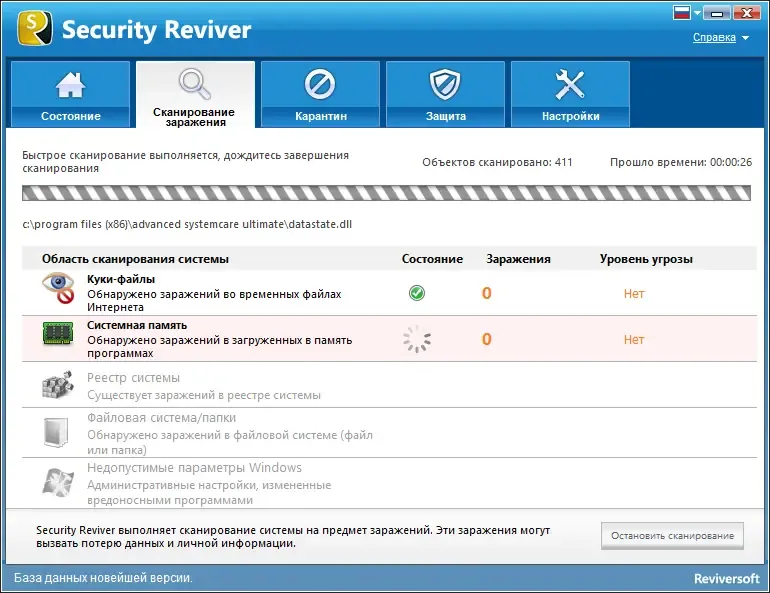Click the scan warning text at bottom

tap(293, 537)
